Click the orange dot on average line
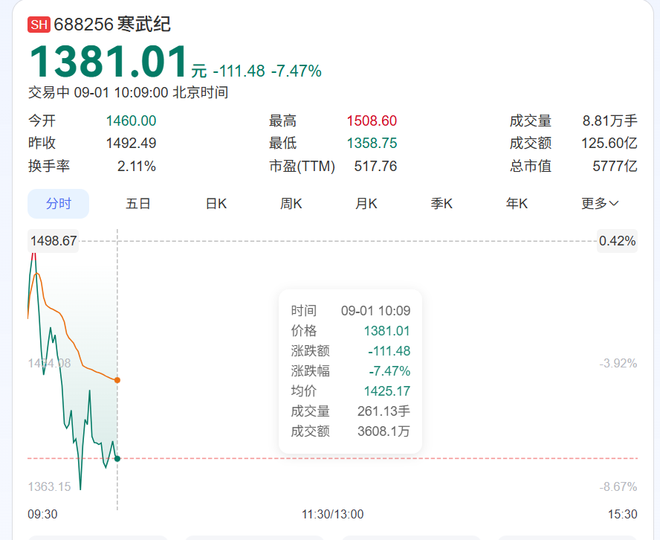The width and height of the screenshot is (660, 540). click(x=118, y=380)
